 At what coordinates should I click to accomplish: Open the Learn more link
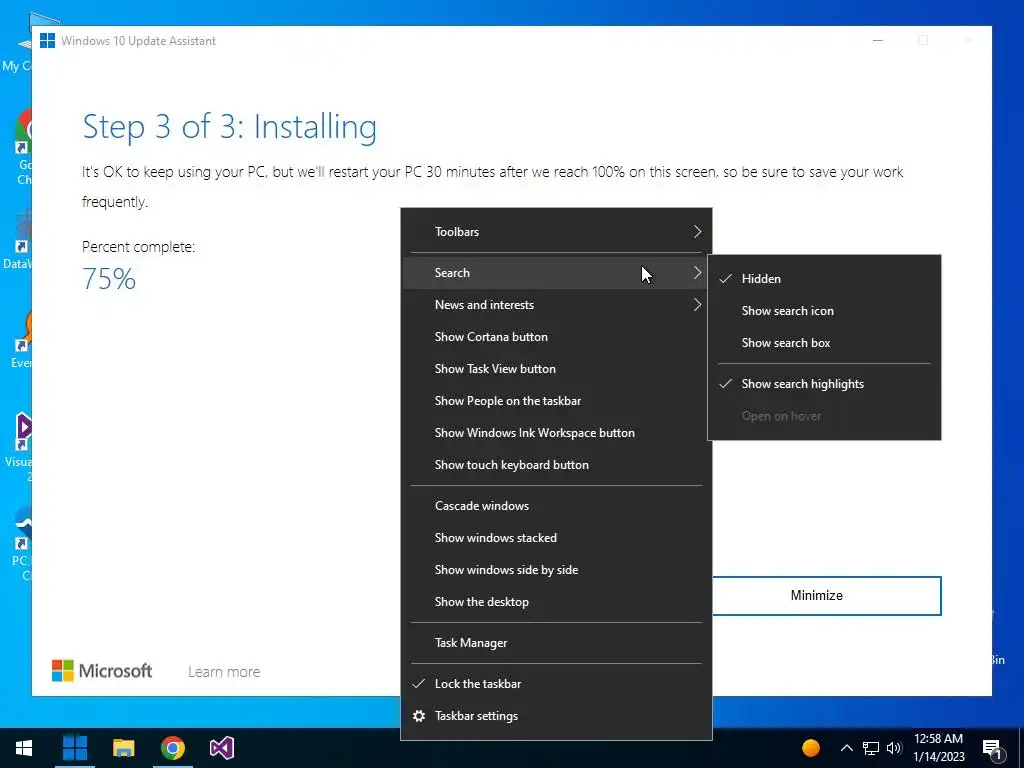[224, 672]
